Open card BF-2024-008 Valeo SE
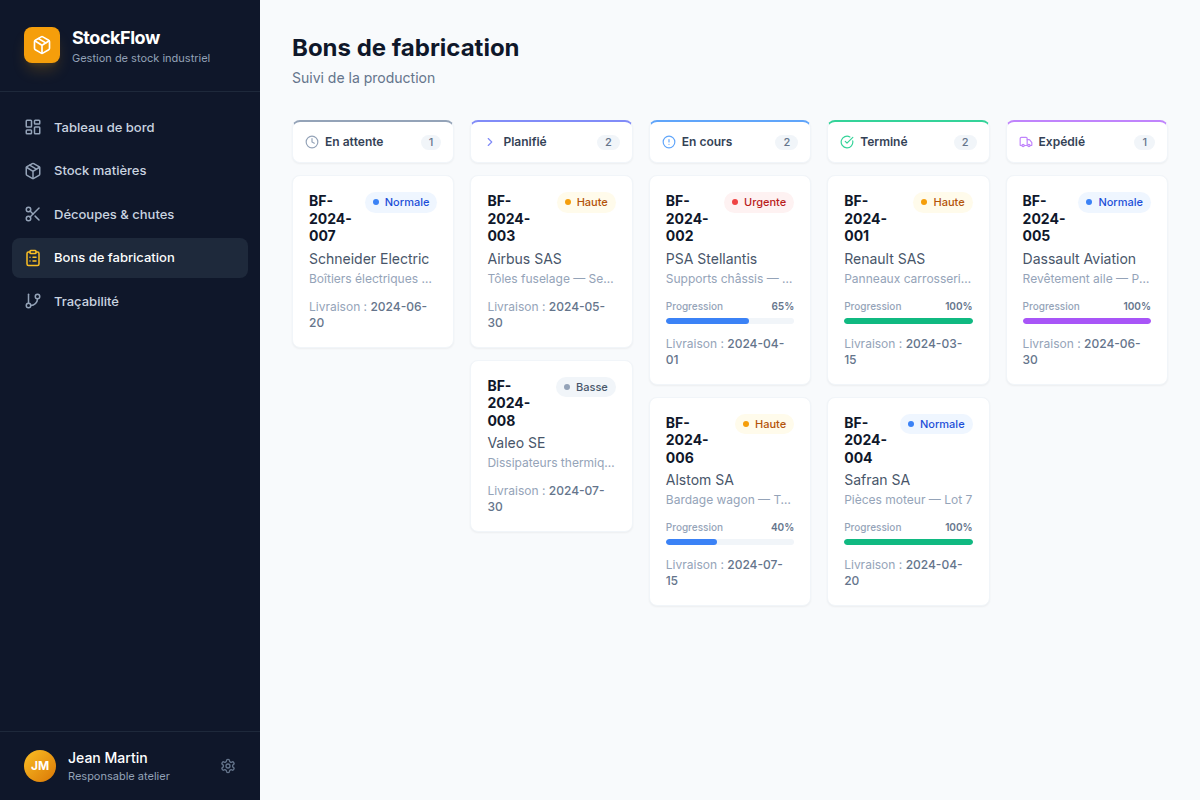 551,446
